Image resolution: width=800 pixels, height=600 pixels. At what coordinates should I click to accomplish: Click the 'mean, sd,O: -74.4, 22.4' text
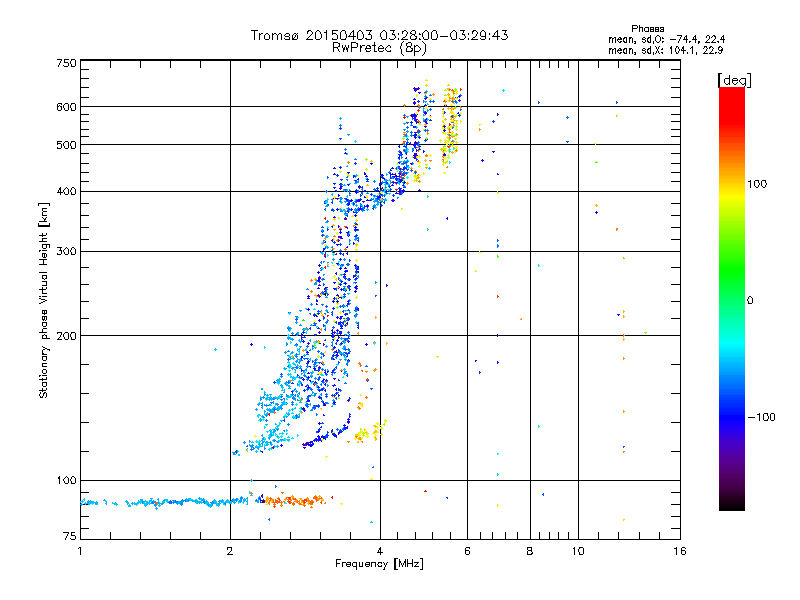[x=666, y=39]
